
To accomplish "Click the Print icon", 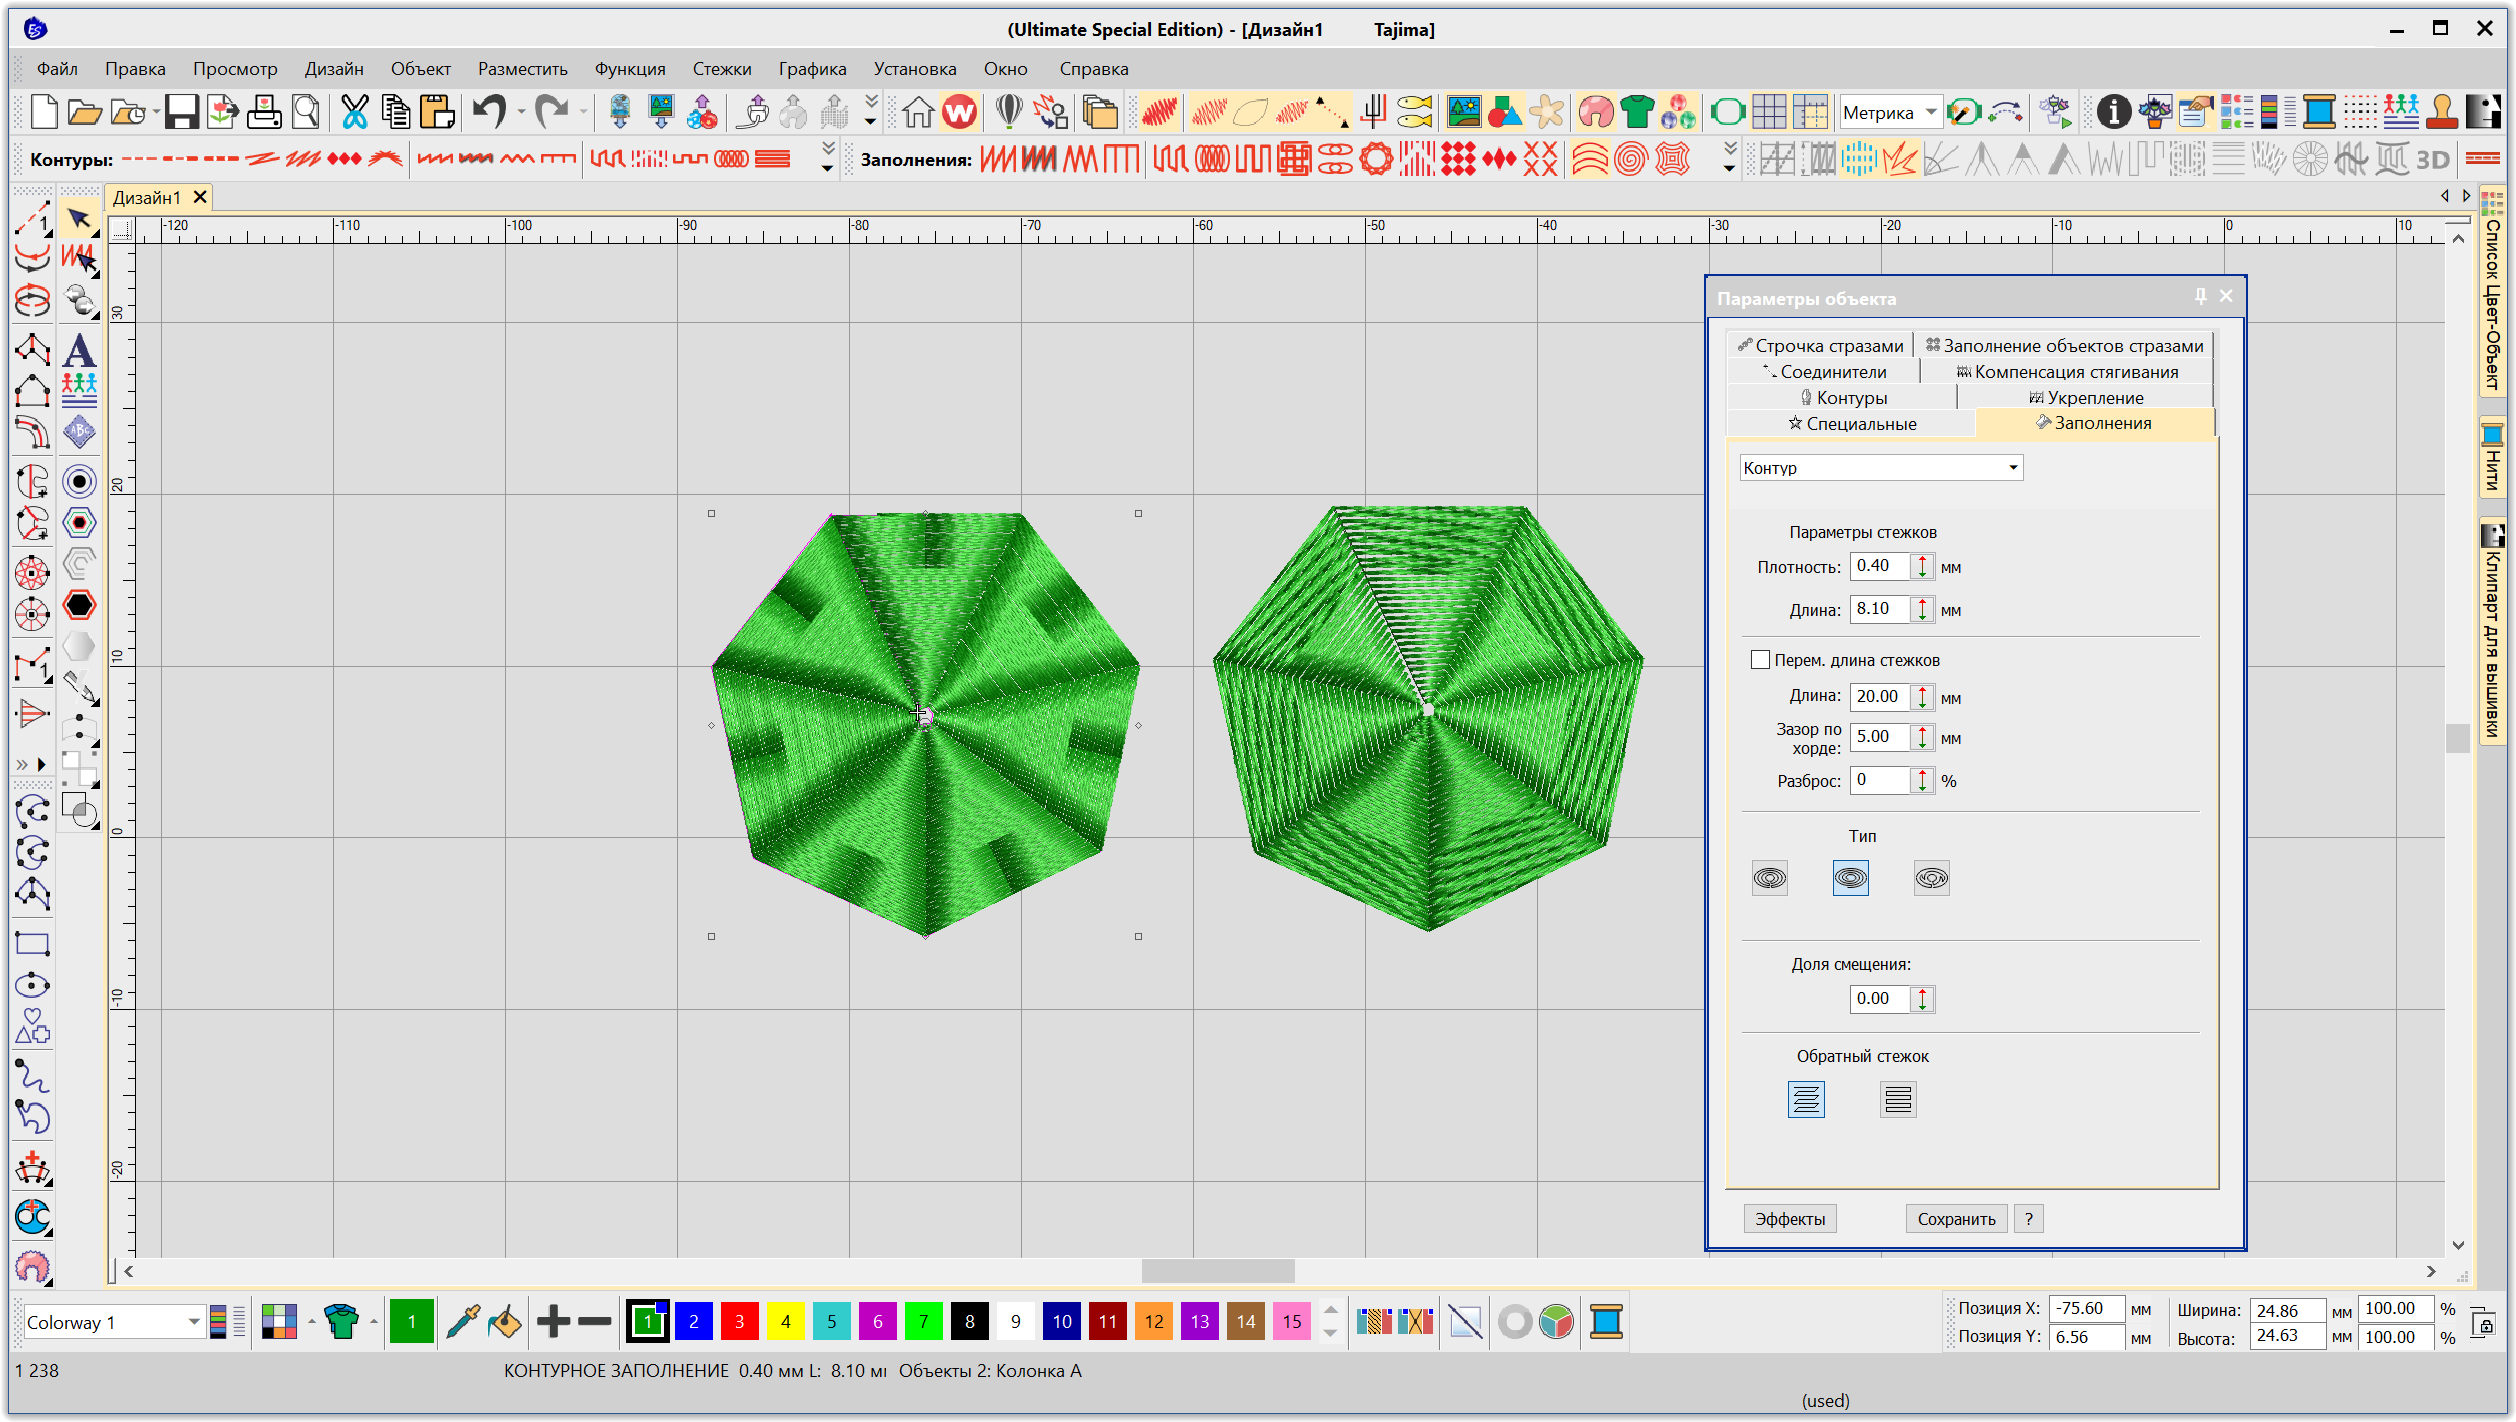I will coord(264,112).
